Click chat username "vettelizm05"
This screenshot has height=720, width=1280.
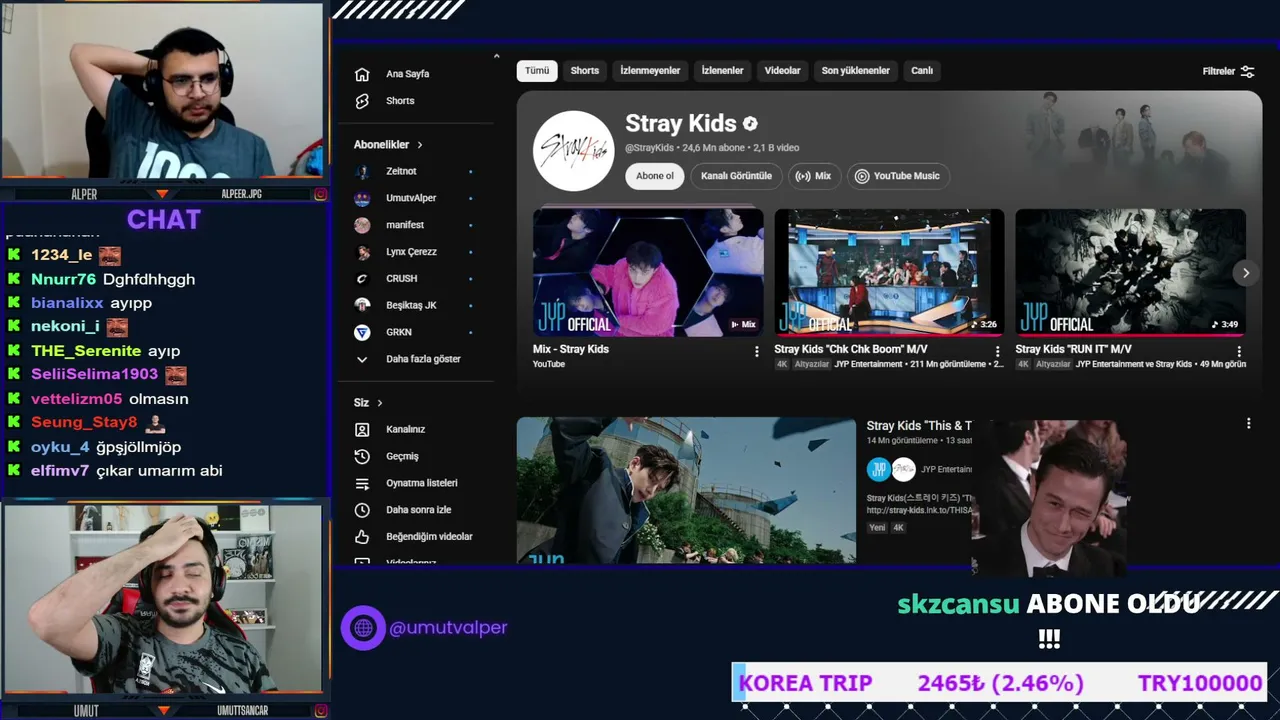click(76, 399)
